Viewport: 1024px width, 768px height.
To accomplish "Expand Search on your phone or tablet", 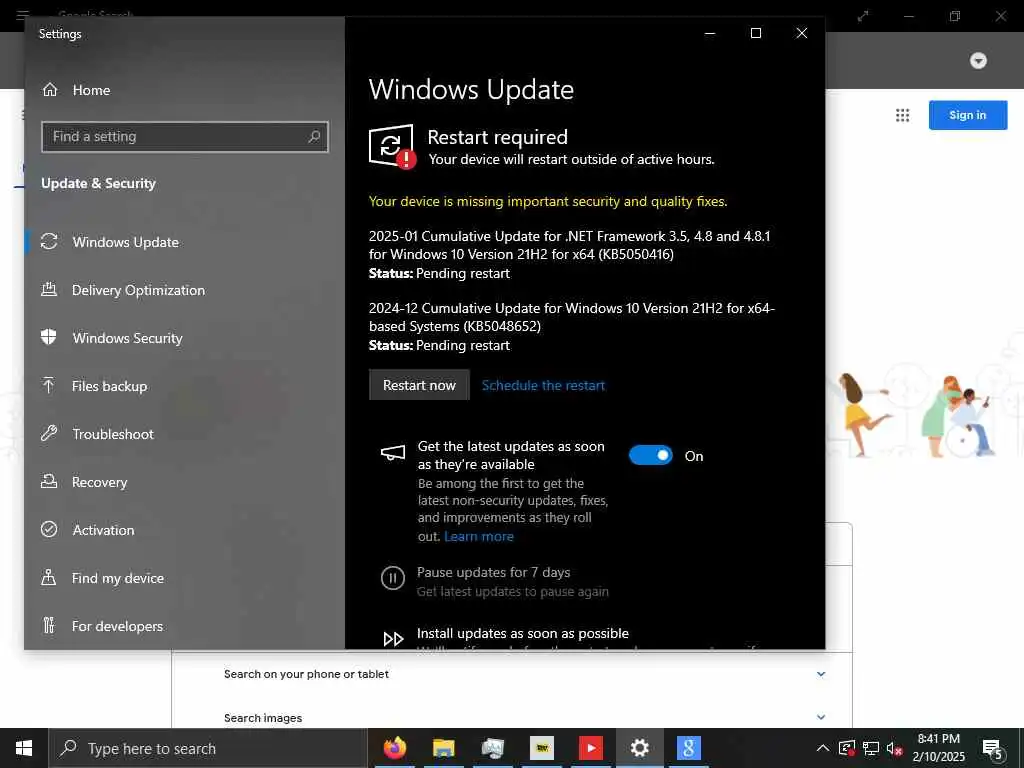I will click(x=821, y=674).
